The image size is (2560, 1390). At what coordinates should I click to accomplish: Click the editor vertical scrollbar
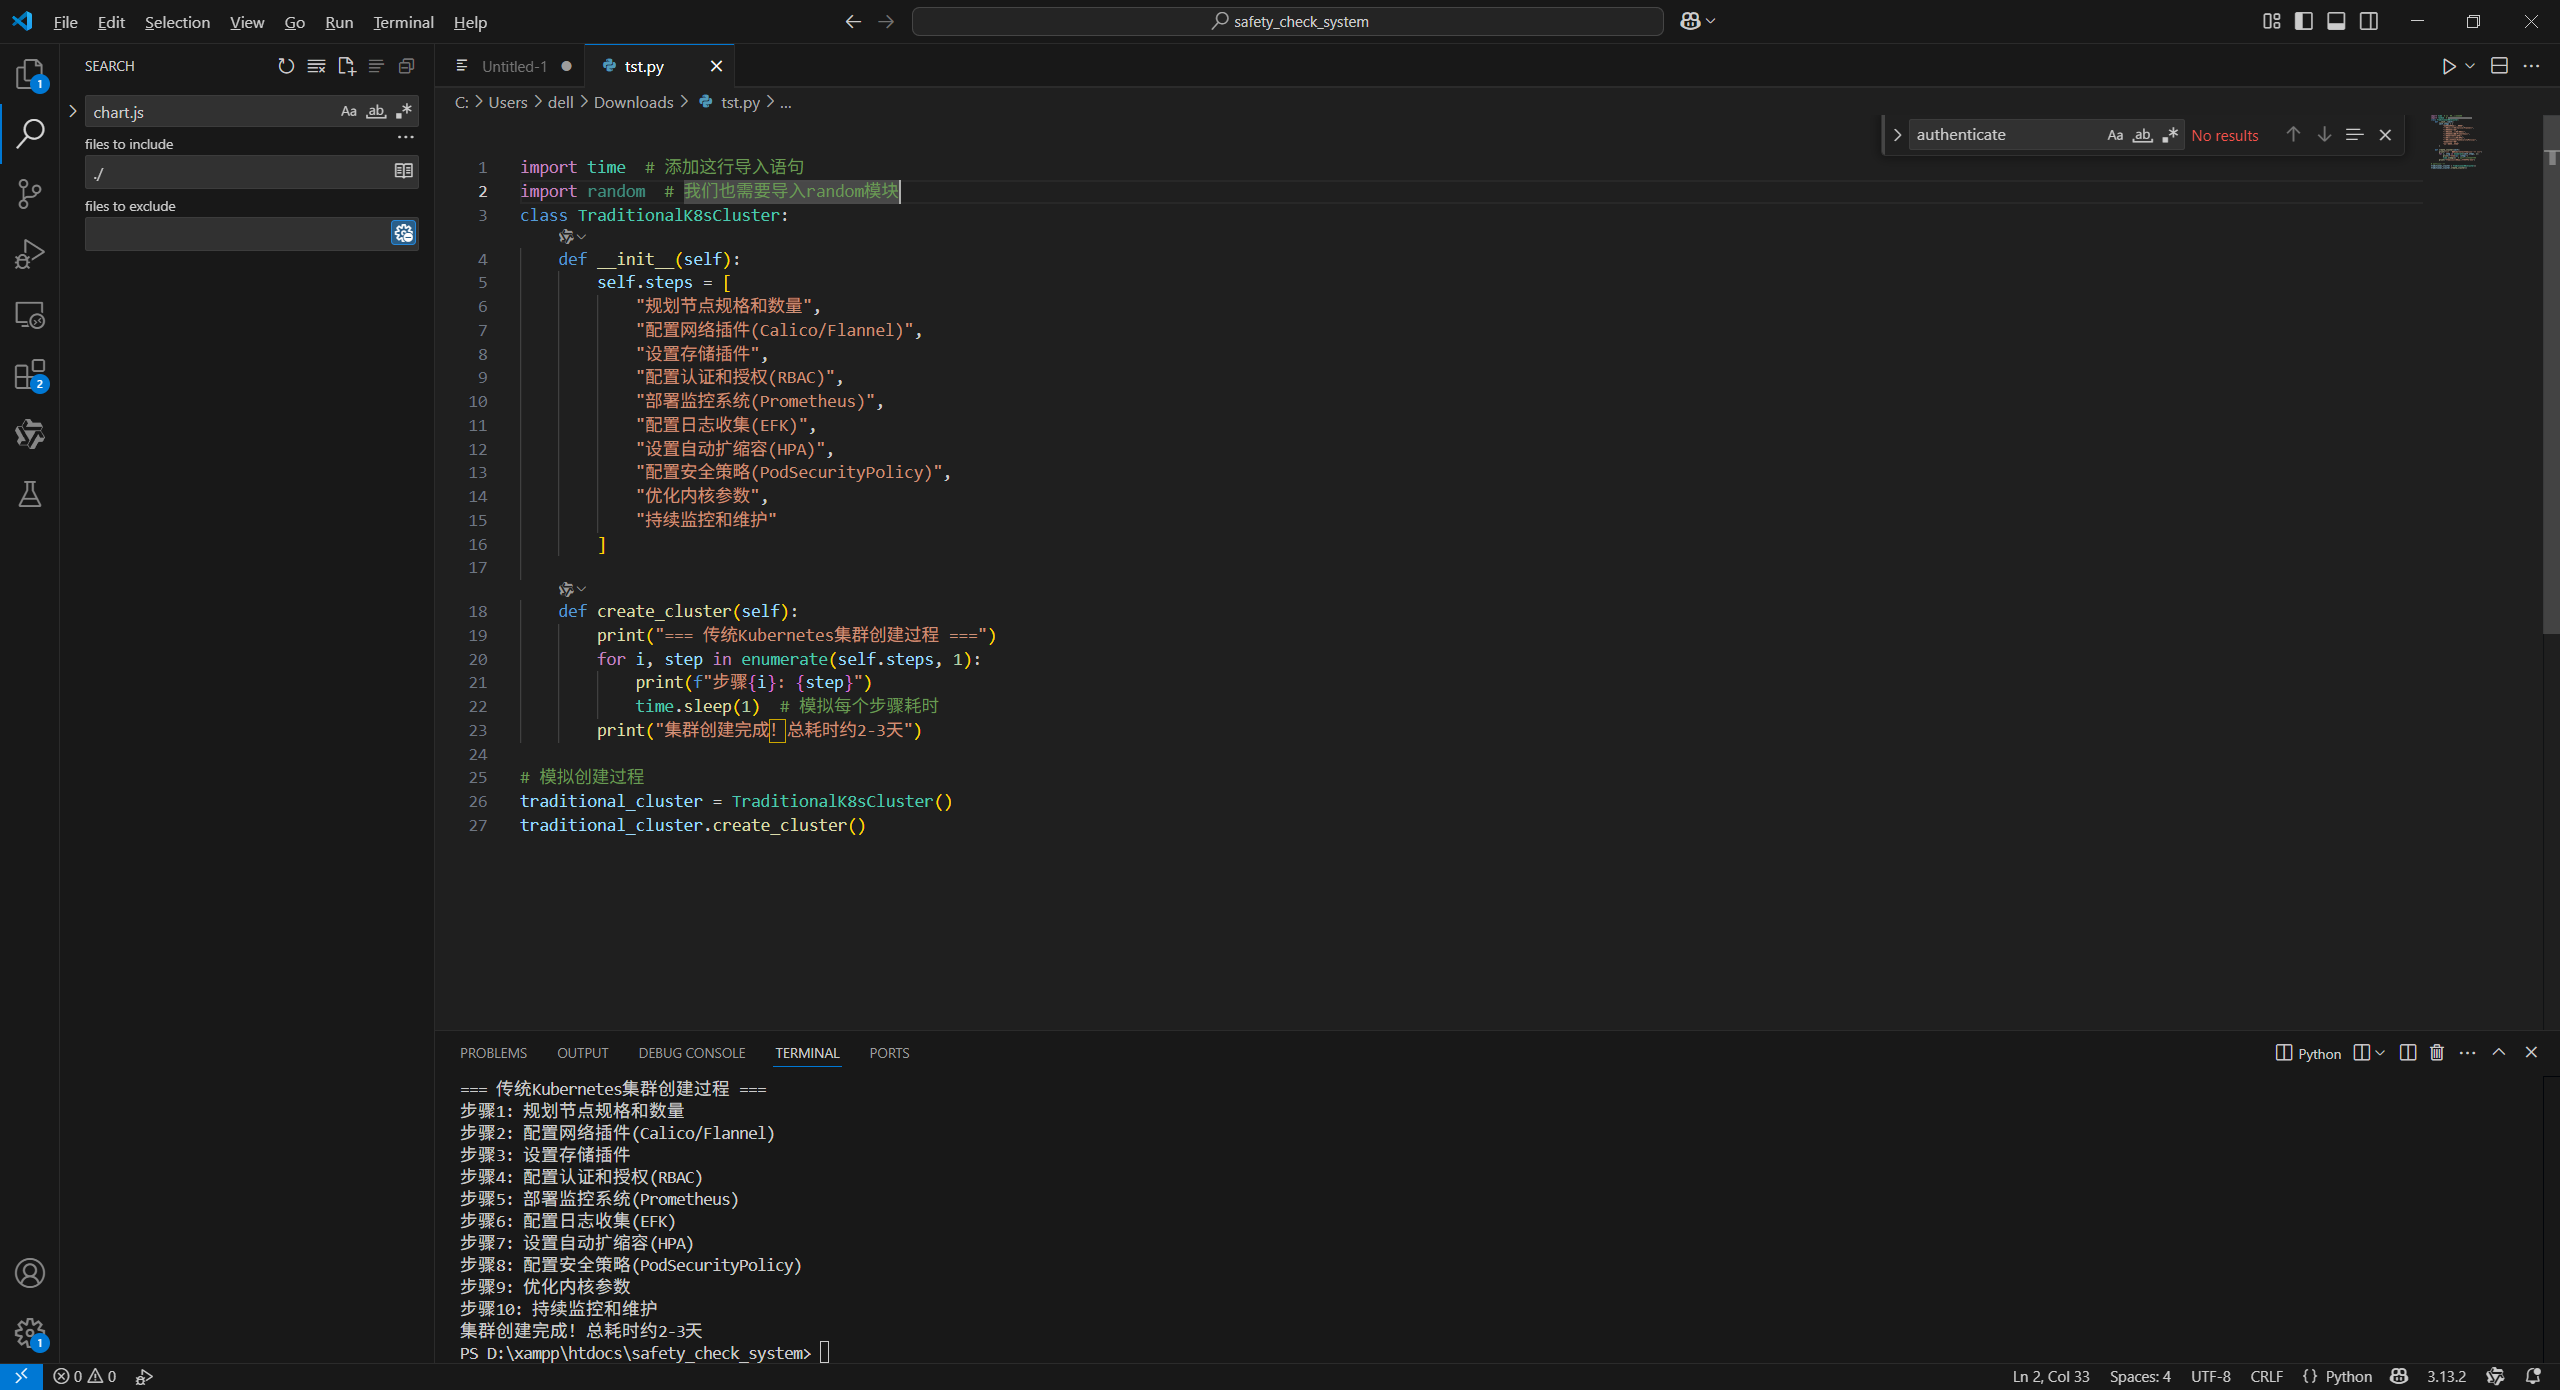tap(2551, 374)
